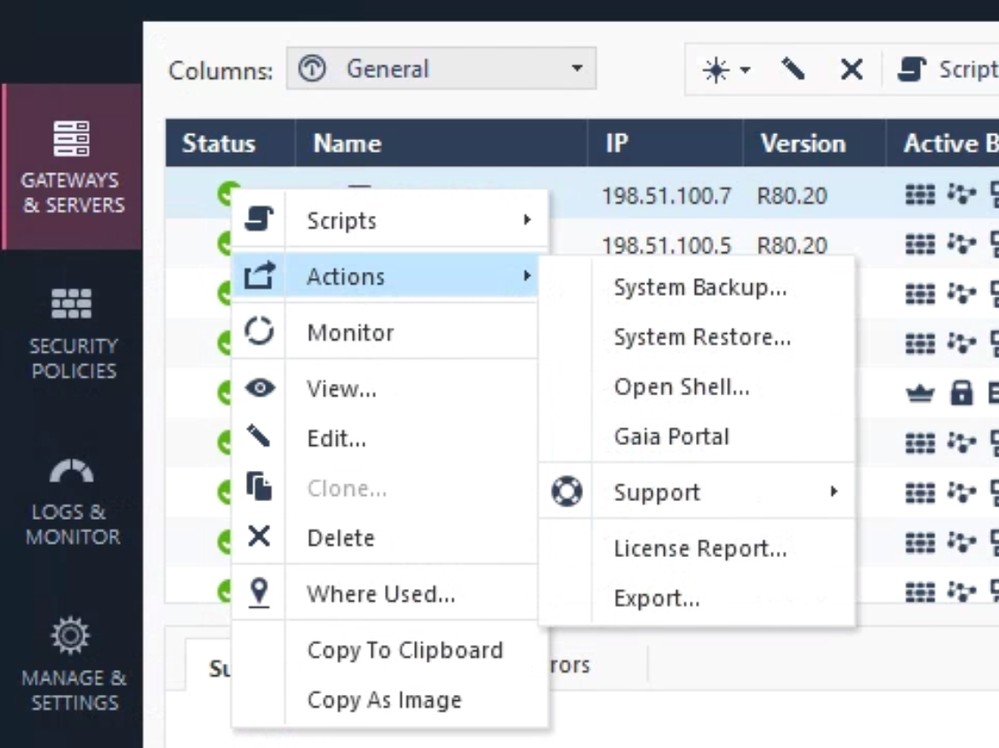
Task: Expand the Scripts submenu arrow
Action: pyautogui.click(x=527, y=220)
